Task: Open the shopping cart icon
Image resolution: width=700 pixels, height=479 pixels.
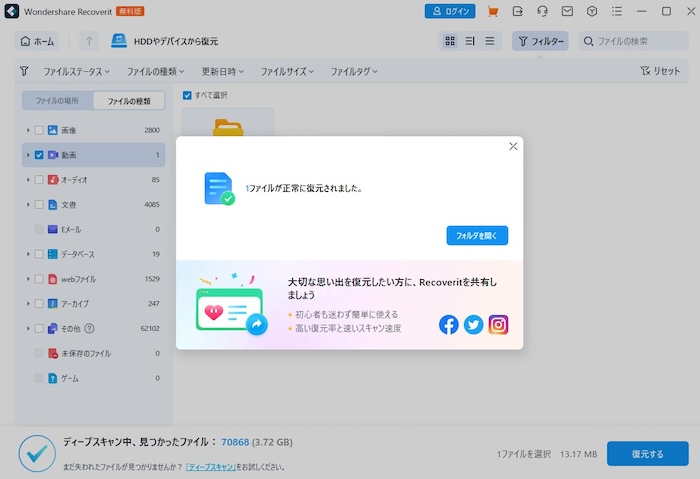Action: click(x=492, y=12)
